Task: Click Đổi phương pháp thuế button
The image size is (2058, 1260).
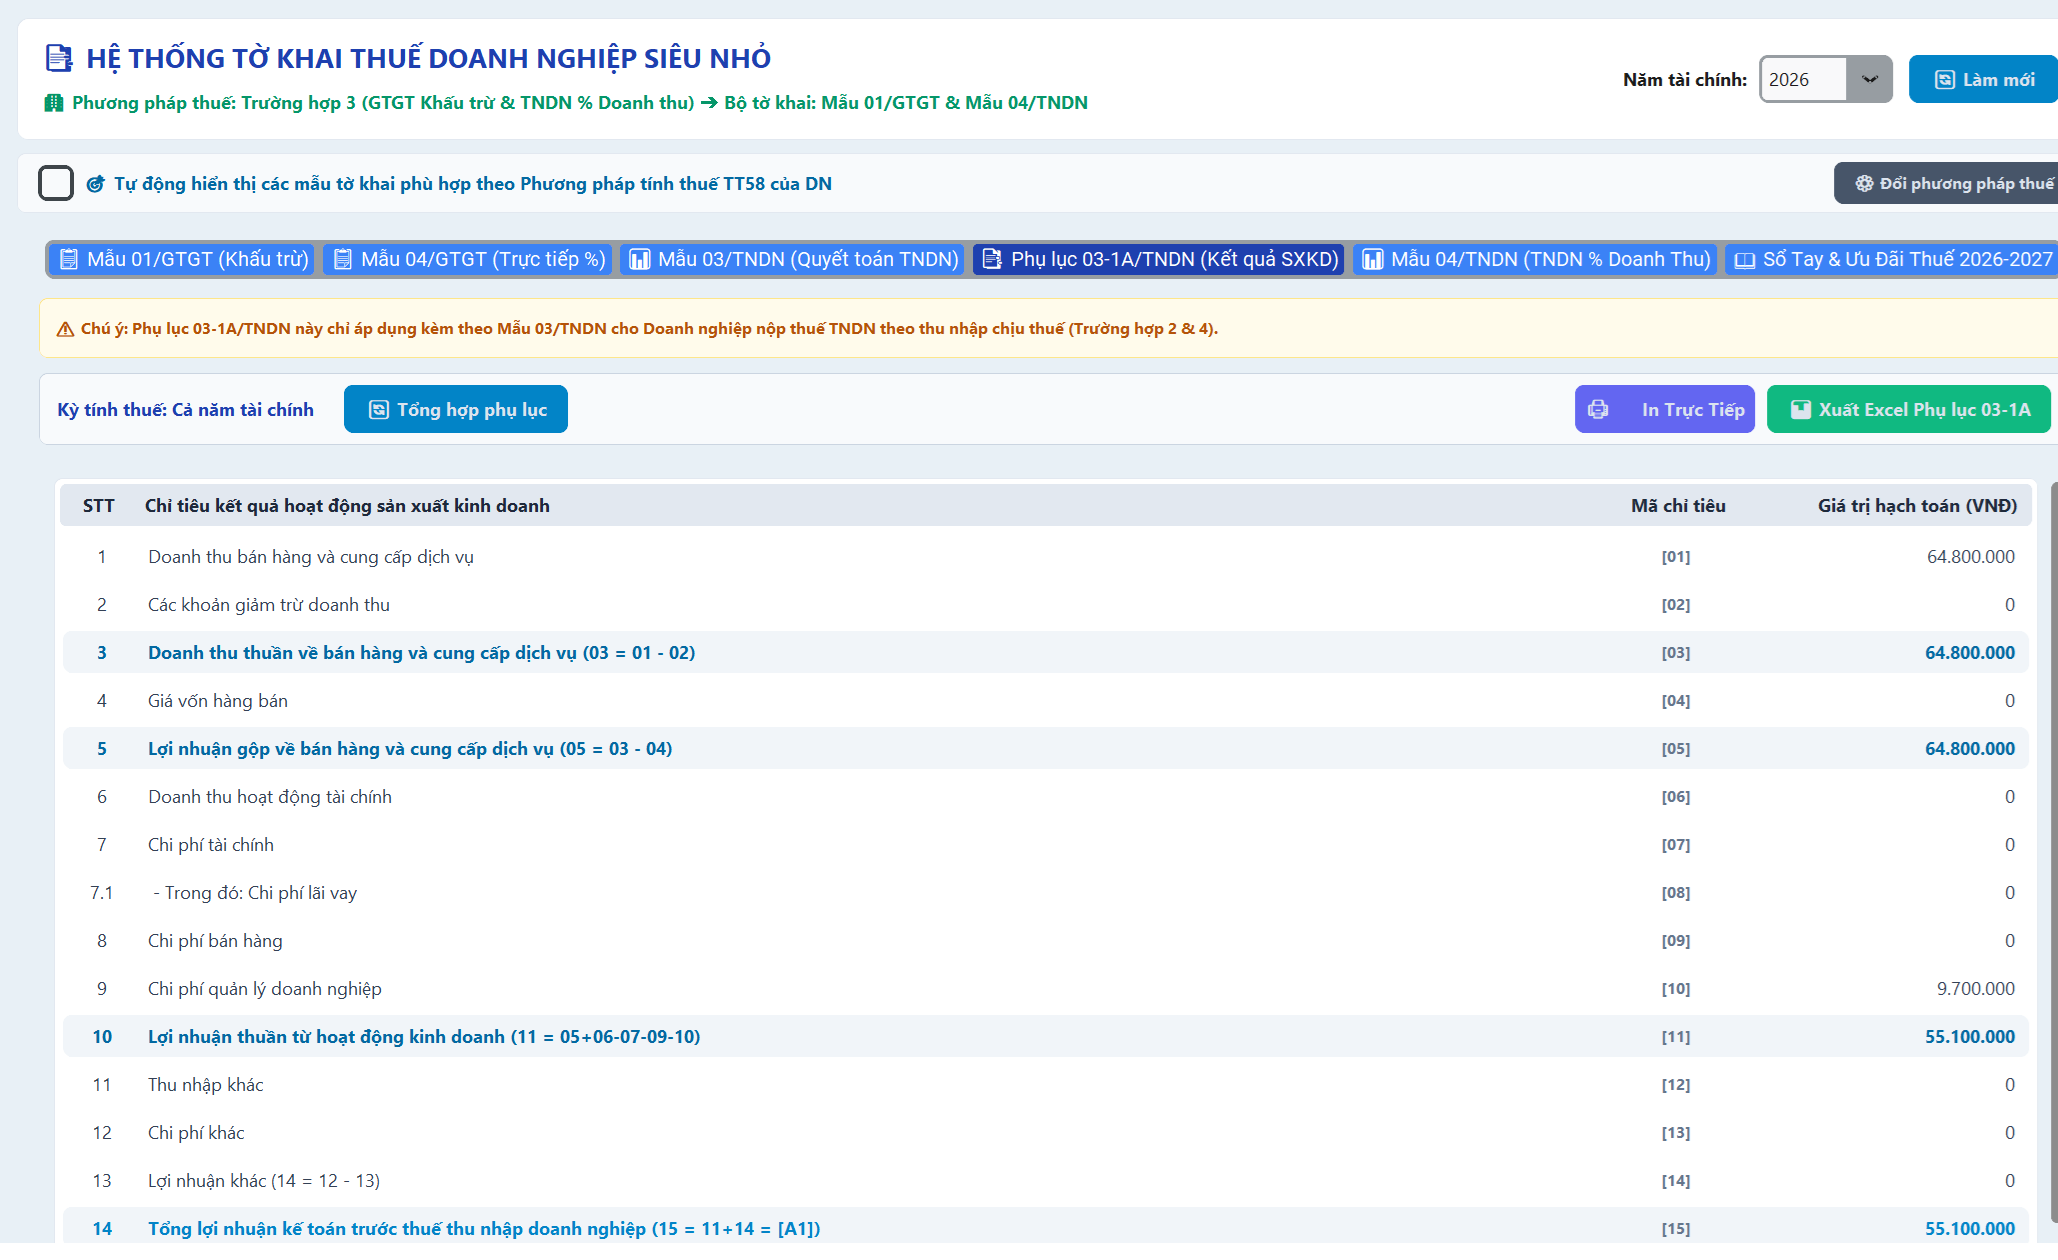Action: pos(1946,183)
